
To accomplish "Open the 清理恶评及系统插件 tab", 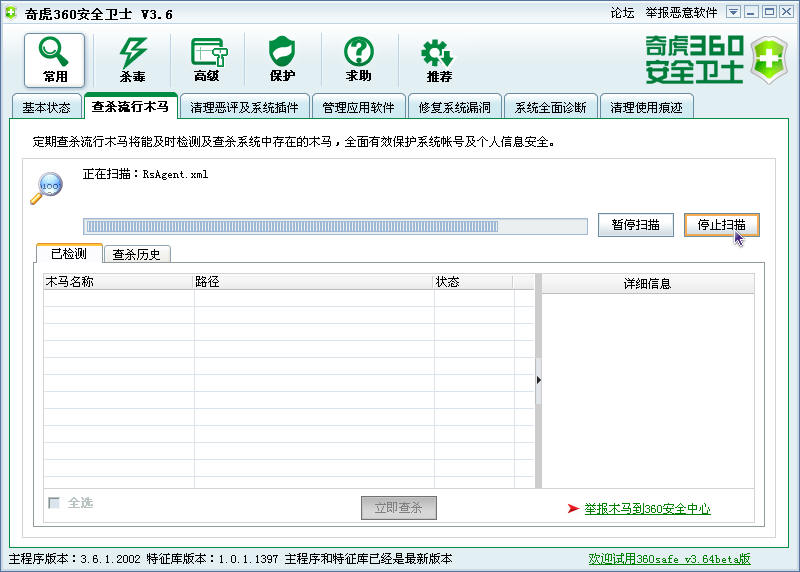I will coord(244,107).
